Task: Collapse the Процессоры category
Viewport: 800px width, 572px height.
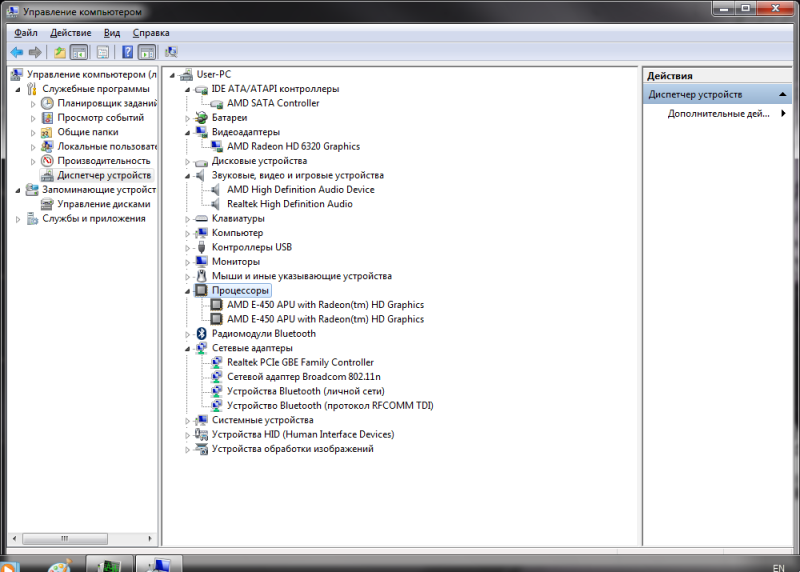Action: click(x=187, y=291)
